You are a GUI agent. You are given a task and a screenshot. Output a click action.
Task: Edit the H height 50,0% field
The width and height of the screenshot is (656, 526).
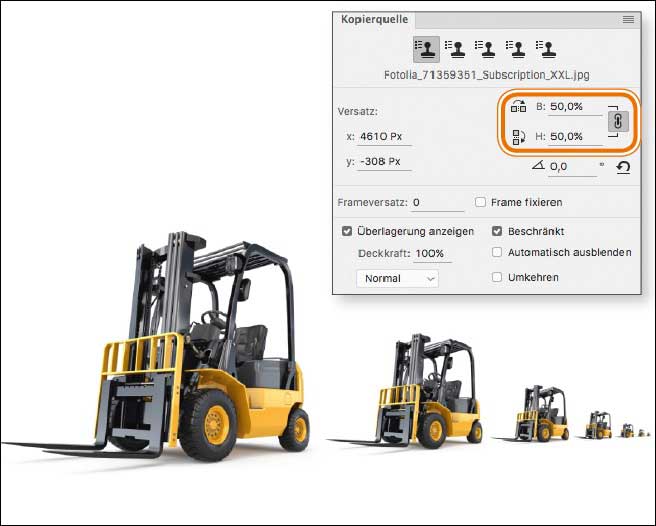[575, 137]
